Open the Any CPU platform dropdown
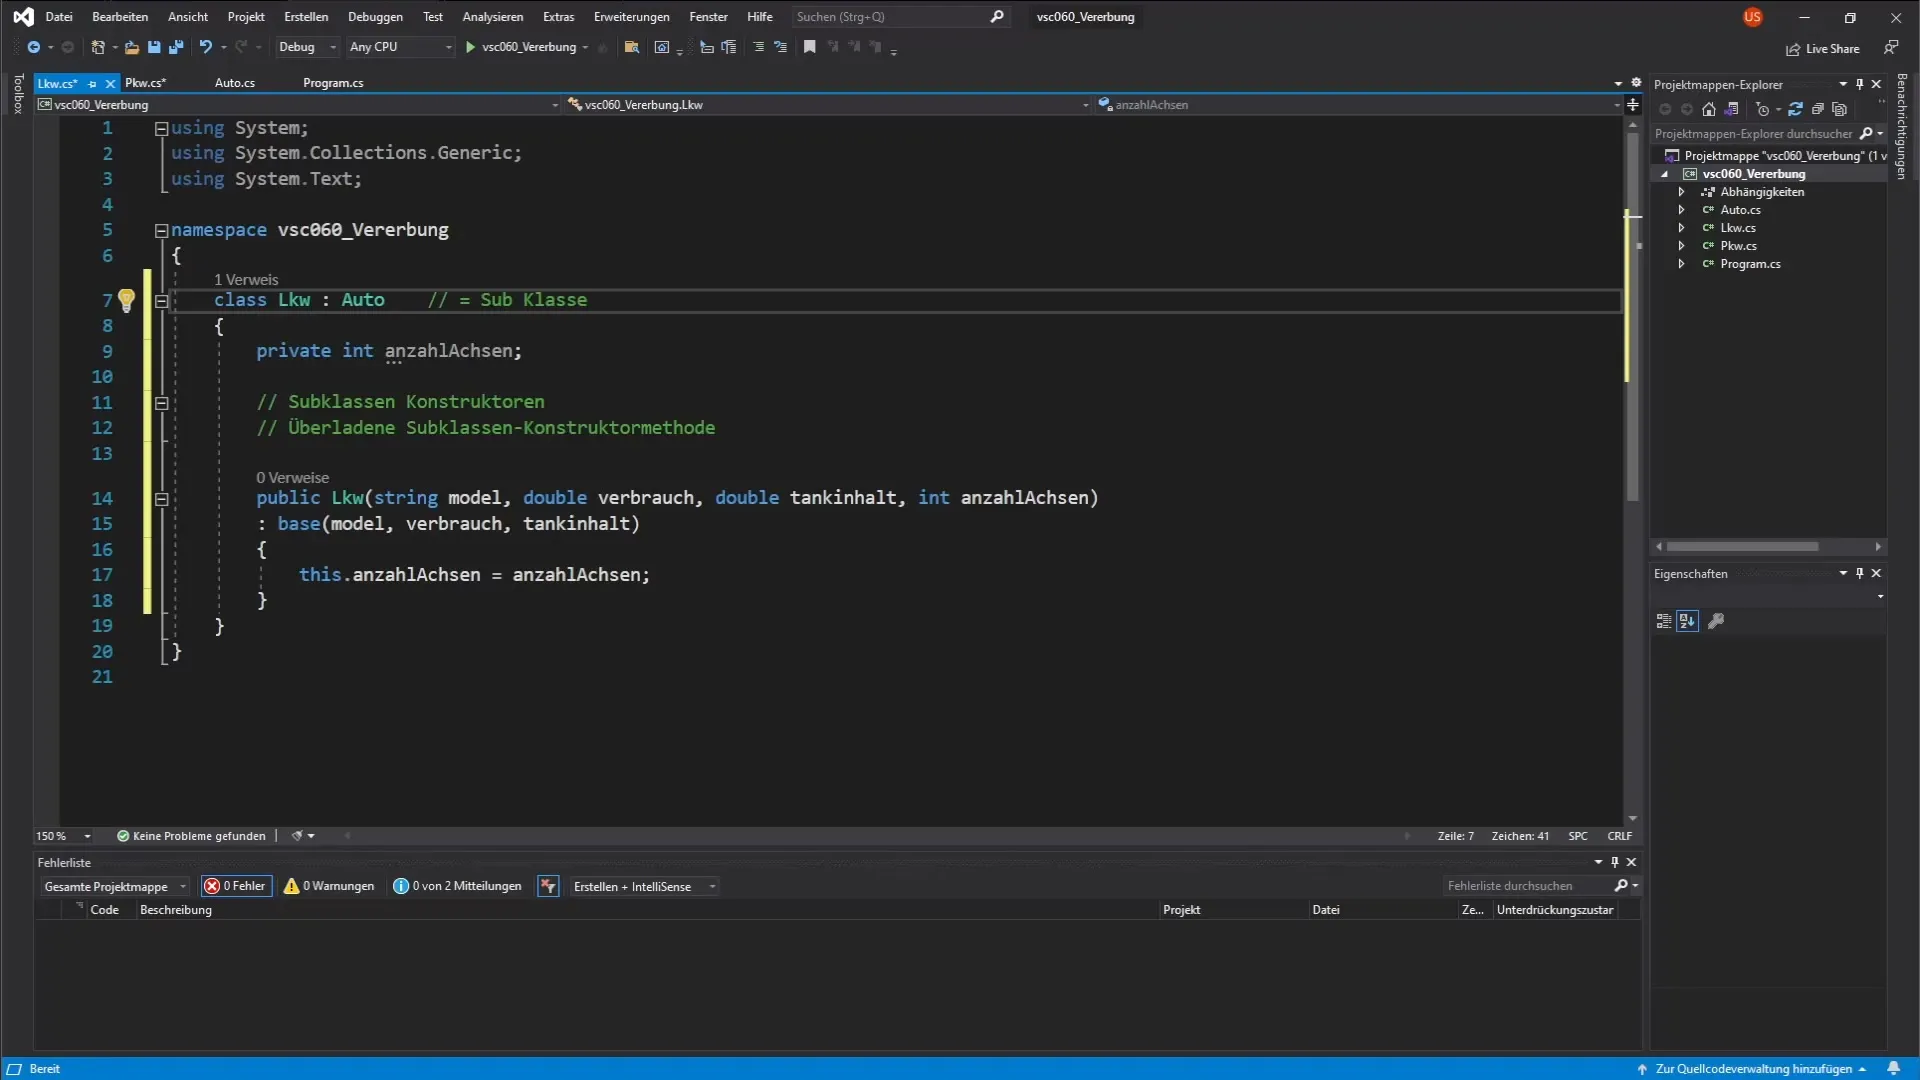1920x1080 pixels. (x=400, y=47)
